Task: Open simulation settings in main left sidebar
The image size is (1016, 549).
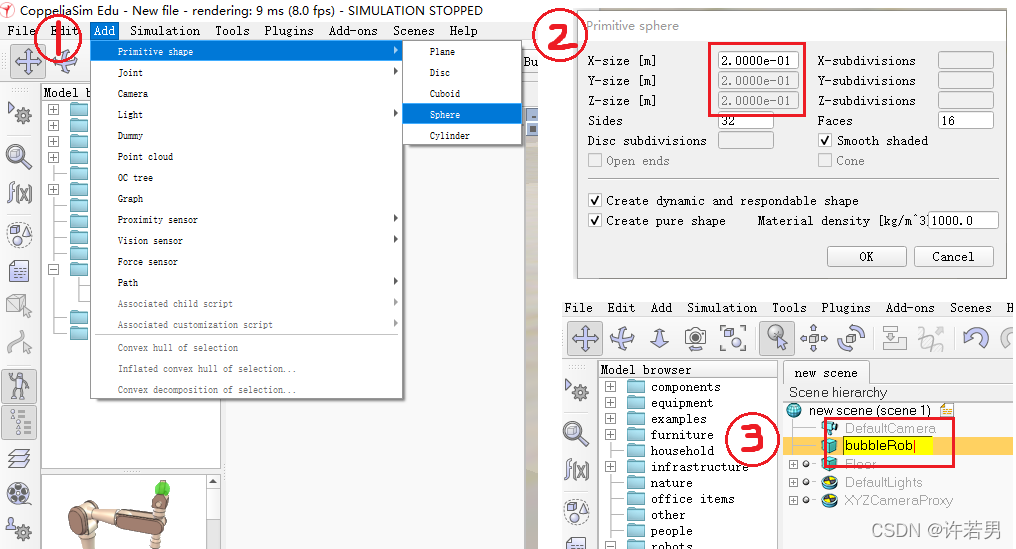Action: point(20,113)
